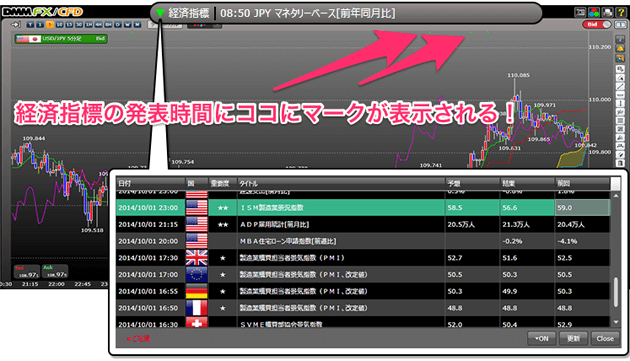Select the trend line drawing tool
This screenshot has width=630, height=361.
click(x=620, y=86)
